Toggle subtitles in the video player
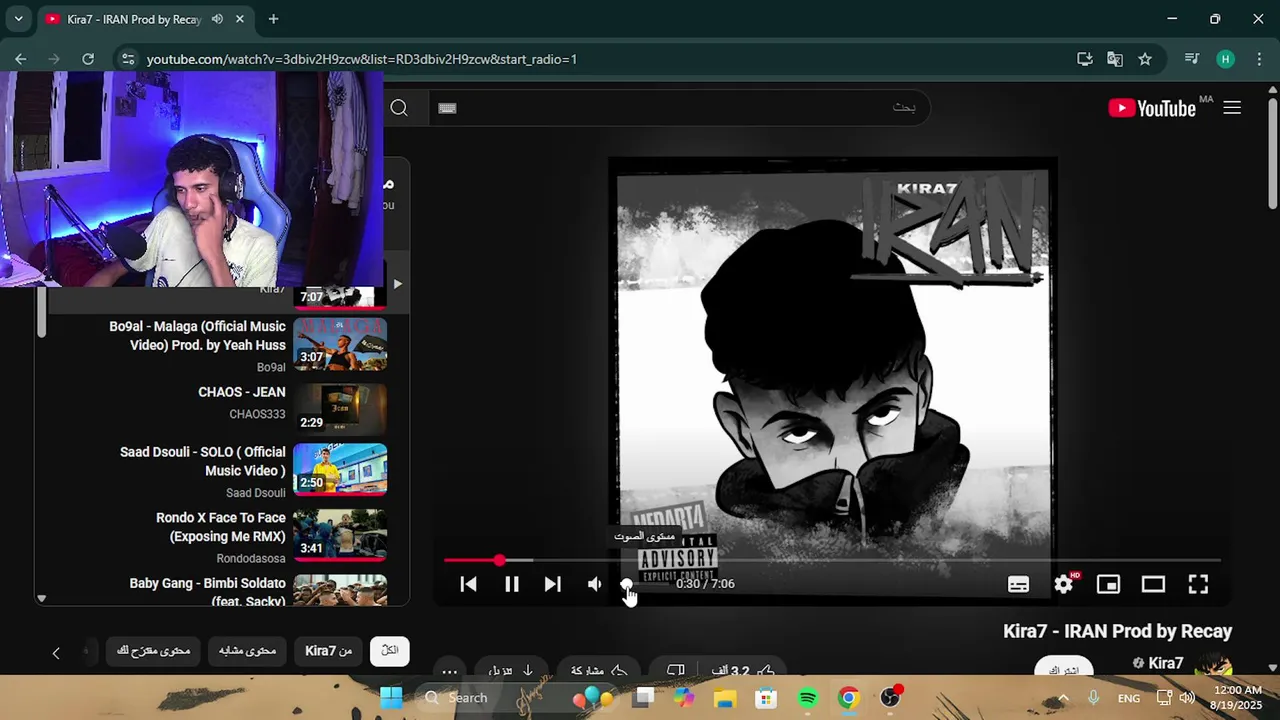 click(1018, 584)
